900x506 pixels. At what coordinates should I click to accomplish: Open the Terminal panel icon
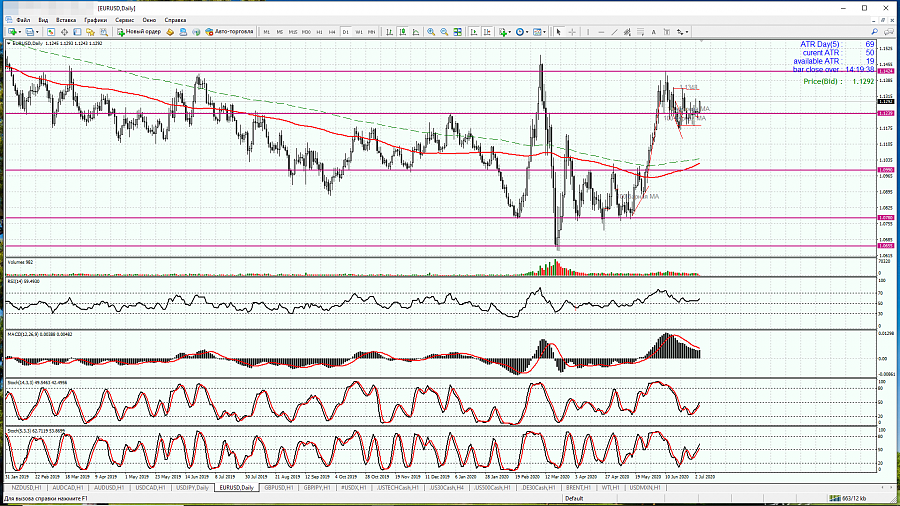tap(90, 32)
